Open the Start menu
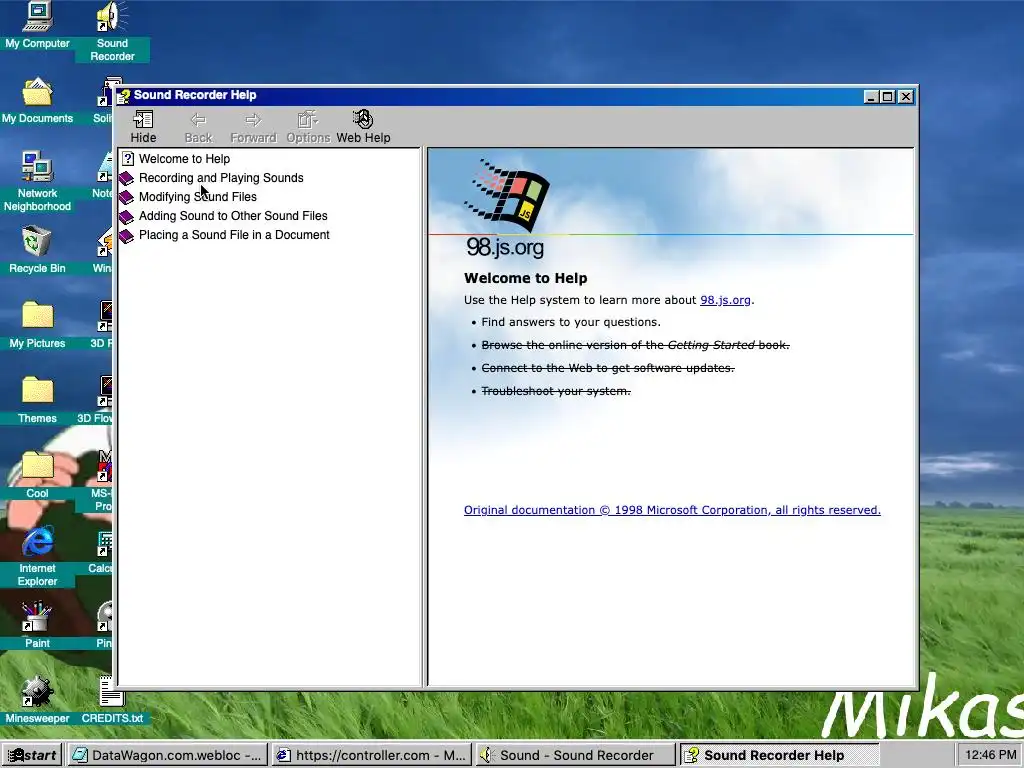The image size is (1024, 768). coord(33,755)
